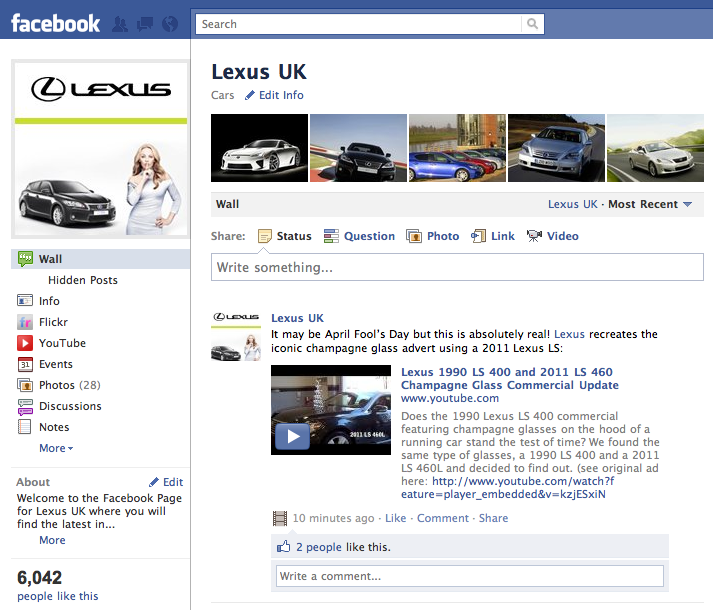This screenshot has height=610, width=713.
Task: Open friend requests icon in header
Action: click(120, 24)
